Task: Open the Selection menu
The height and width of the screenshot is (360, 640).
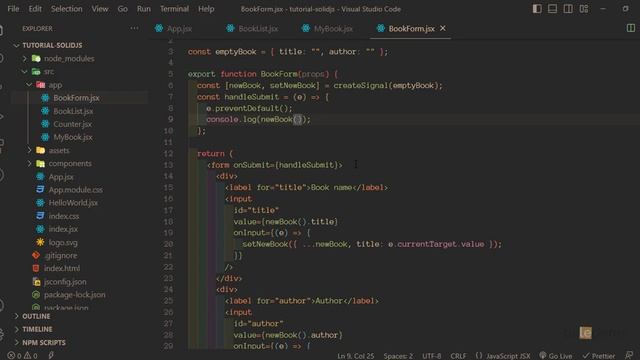Action: [x=67, y=9]
